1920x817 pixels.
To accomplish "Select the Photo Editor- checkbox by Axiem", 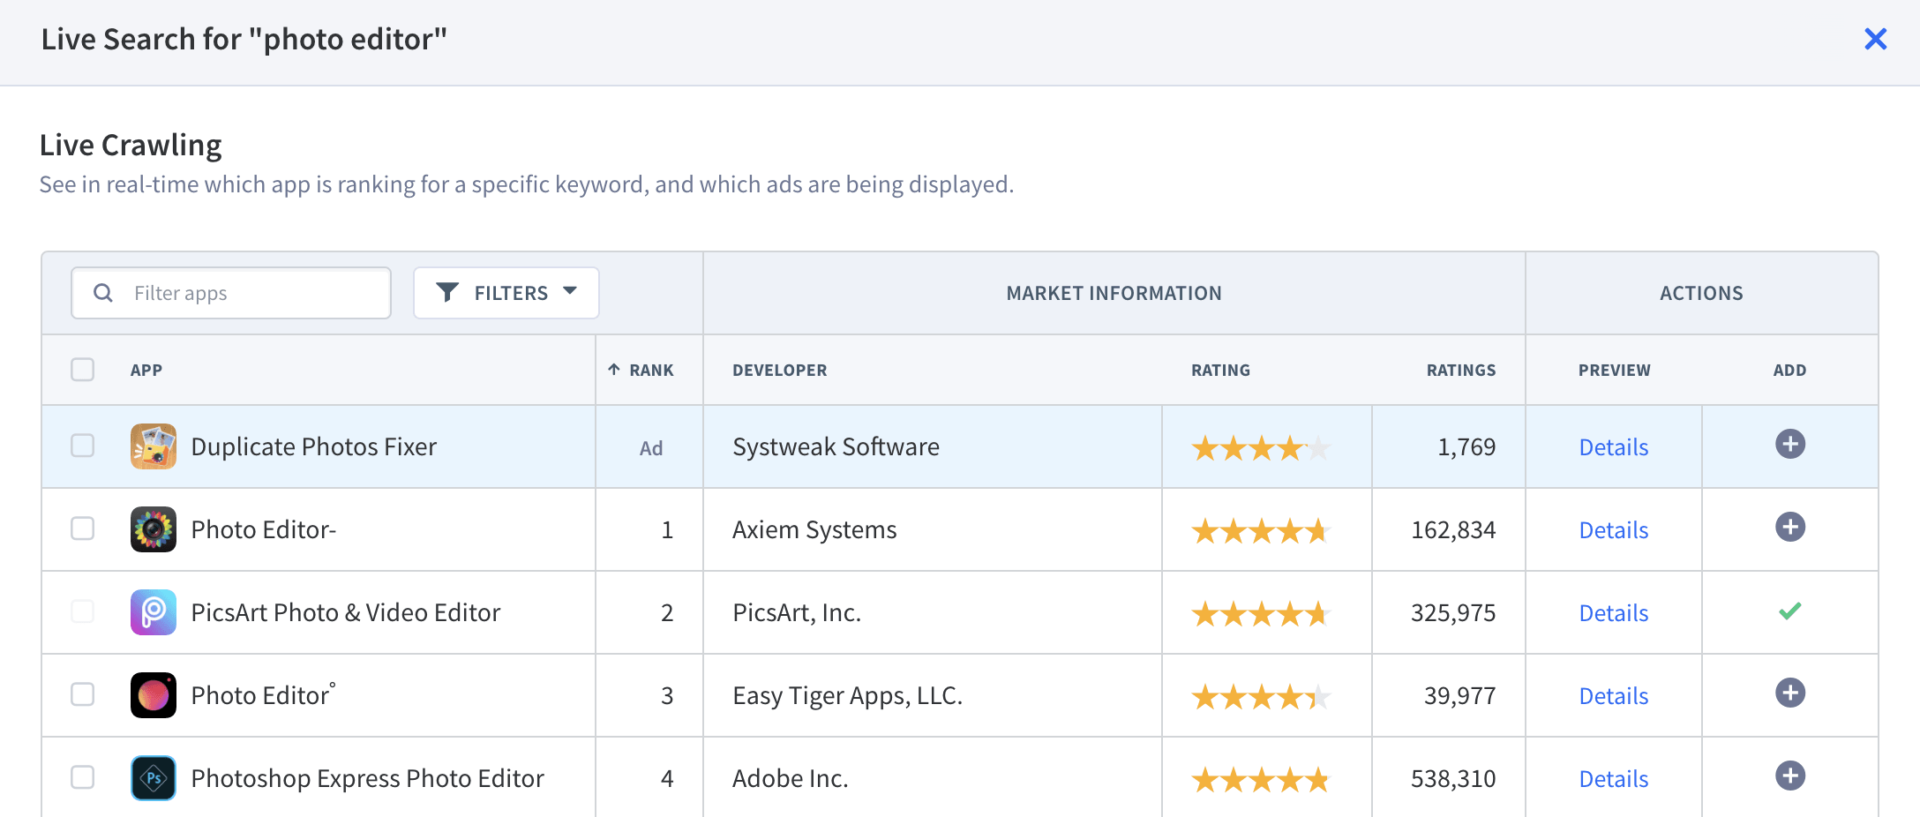I will (x=83, y=528).
